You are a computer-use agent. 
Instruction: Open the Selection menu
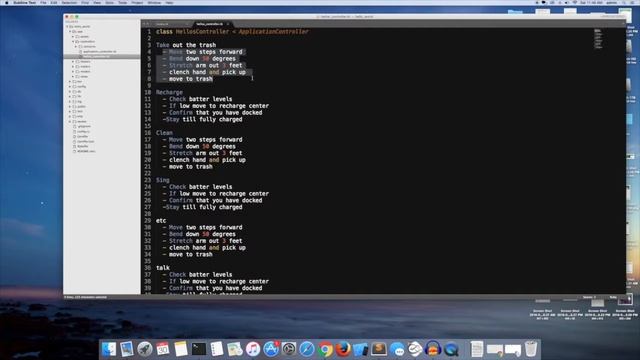[69, 2]
